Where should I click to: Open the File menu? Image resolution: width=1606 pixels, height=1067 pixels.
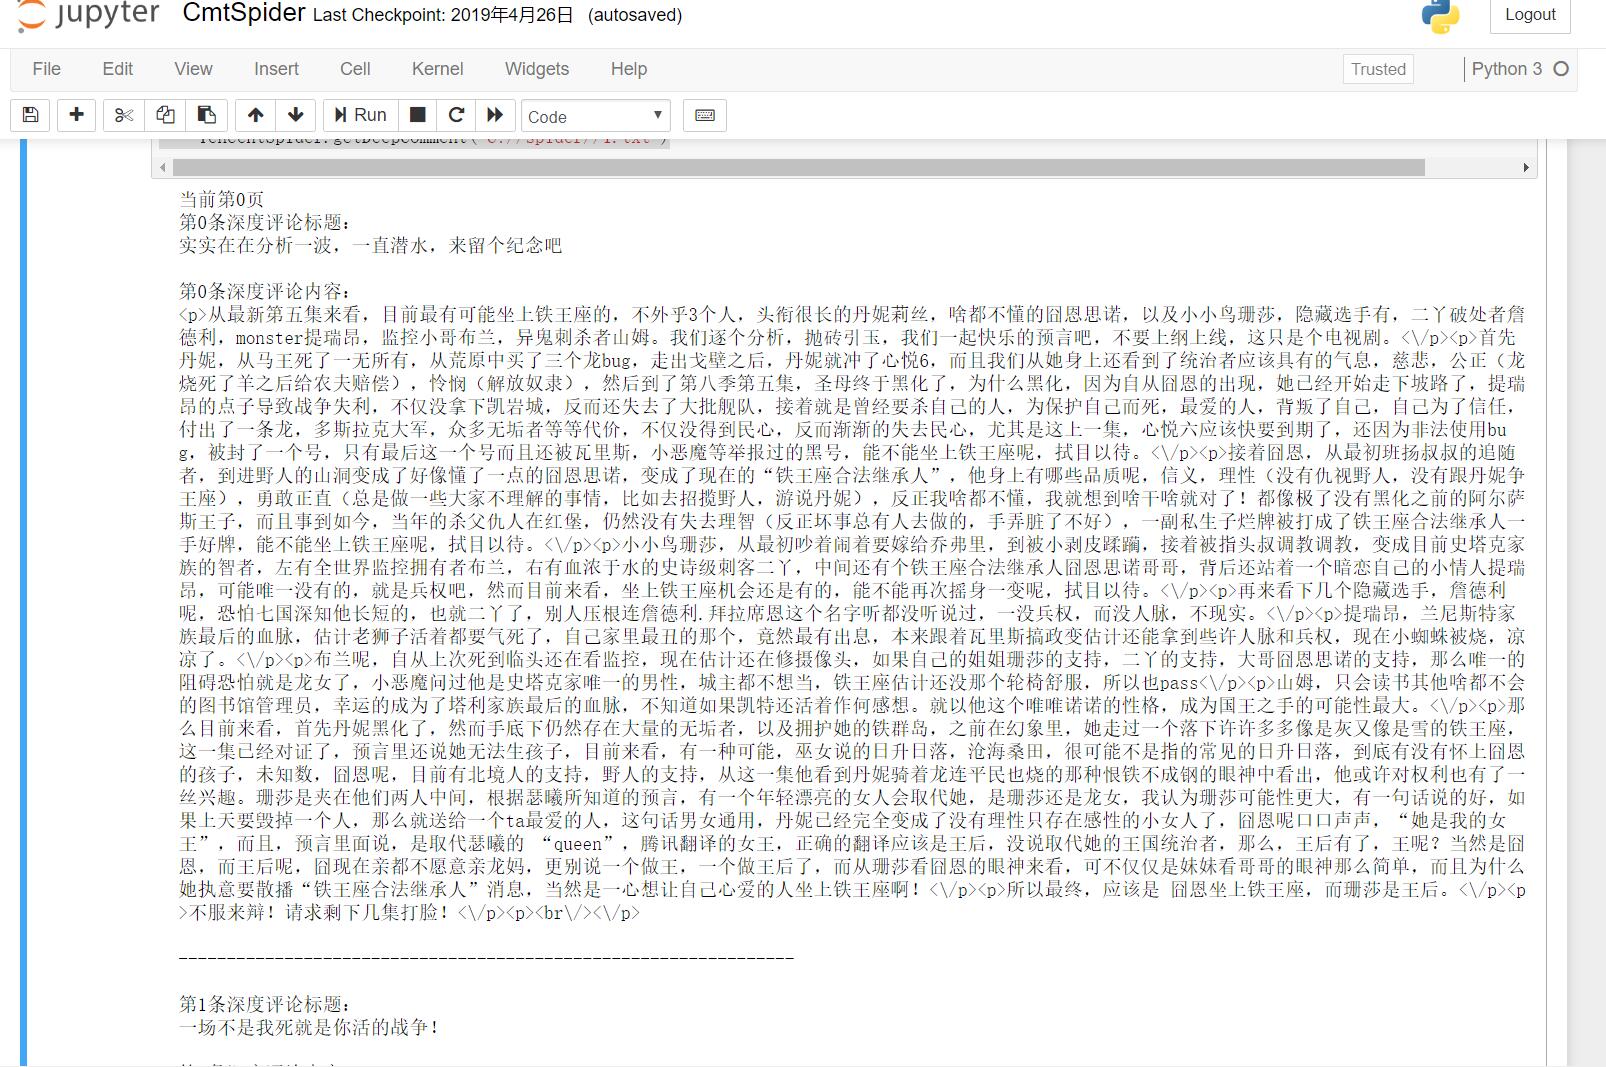46,69
